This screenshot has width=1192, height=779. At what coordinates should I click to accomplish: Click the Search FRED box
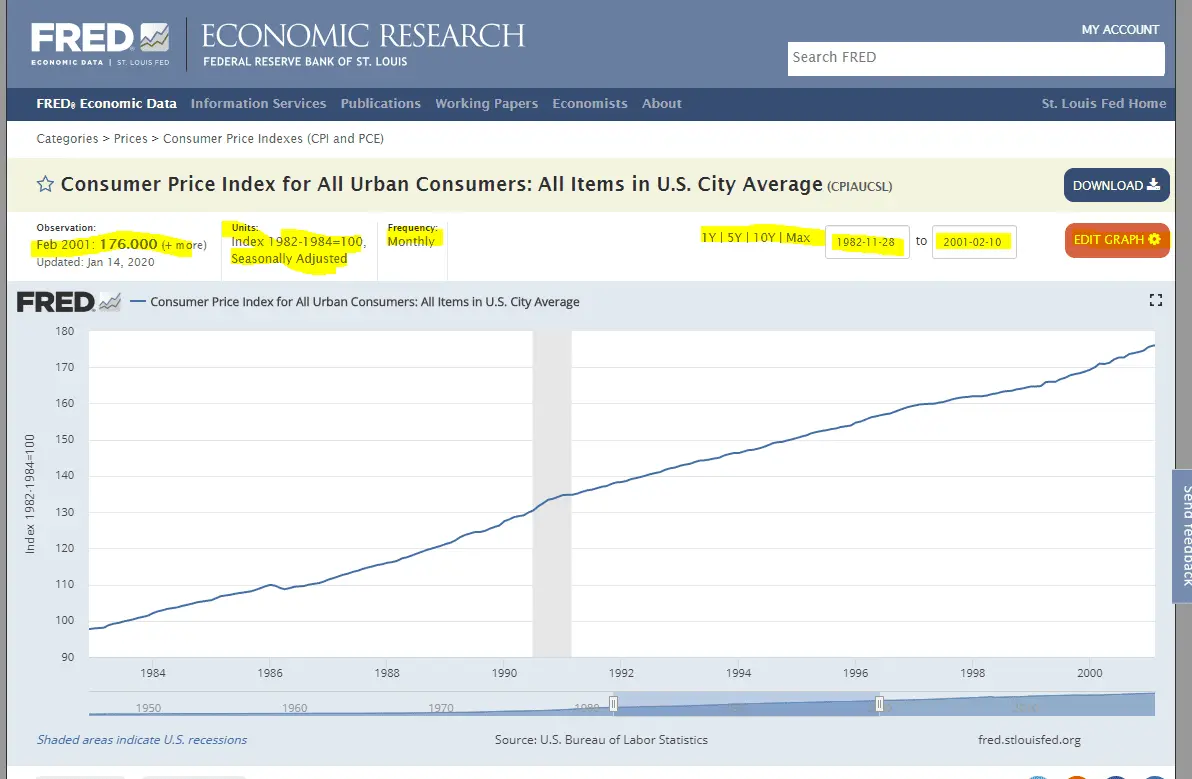975,58
